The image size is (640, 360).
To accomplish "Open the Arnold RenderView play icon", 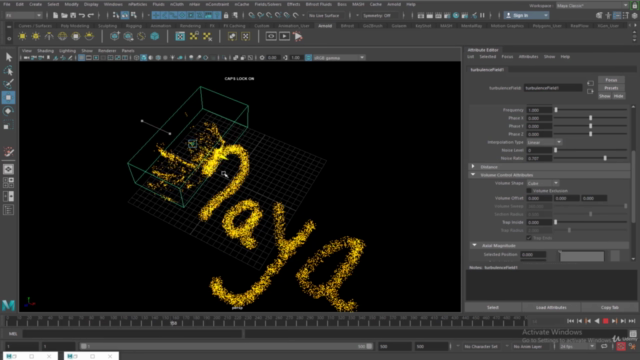I will (x=284, y=36).
